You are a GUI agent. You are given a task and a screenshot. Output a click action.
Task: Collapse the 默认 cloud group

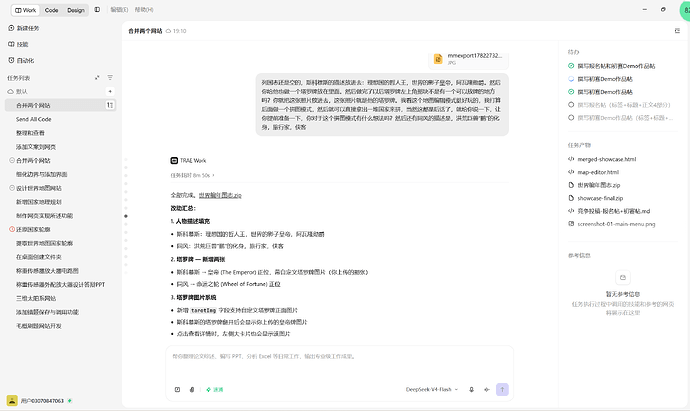pyautogui.click(x=11, y=92)
